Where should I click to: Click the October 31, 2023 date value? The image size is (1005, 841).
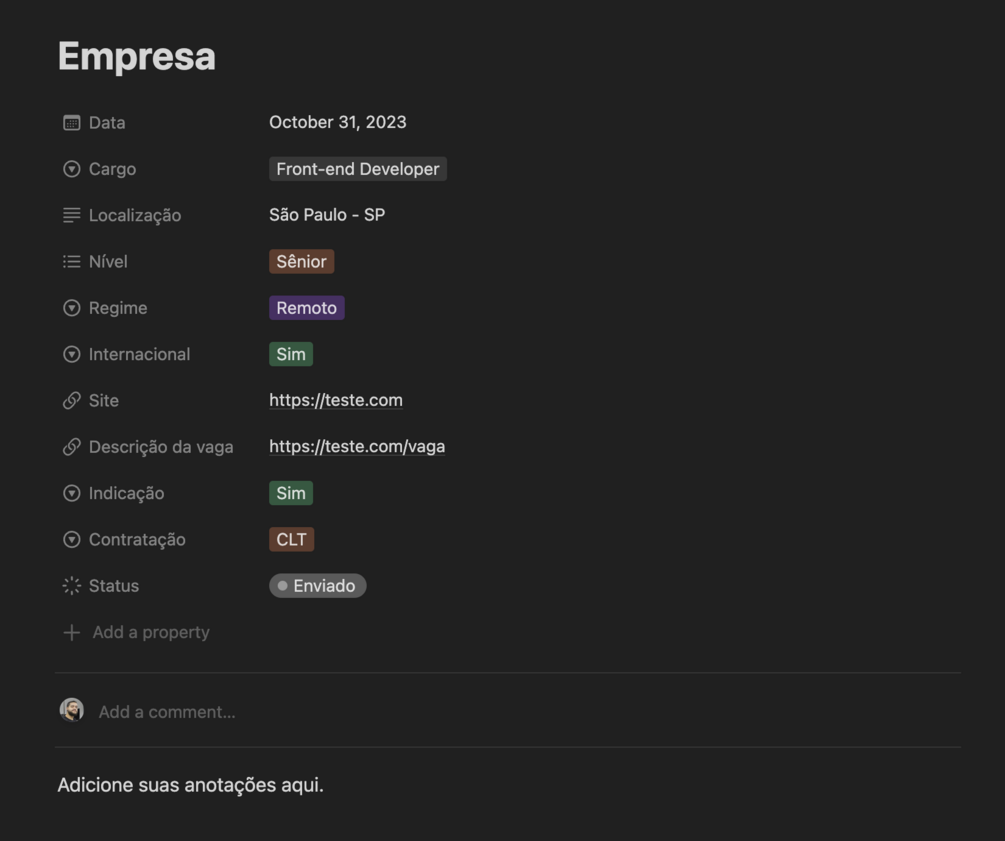338,123
